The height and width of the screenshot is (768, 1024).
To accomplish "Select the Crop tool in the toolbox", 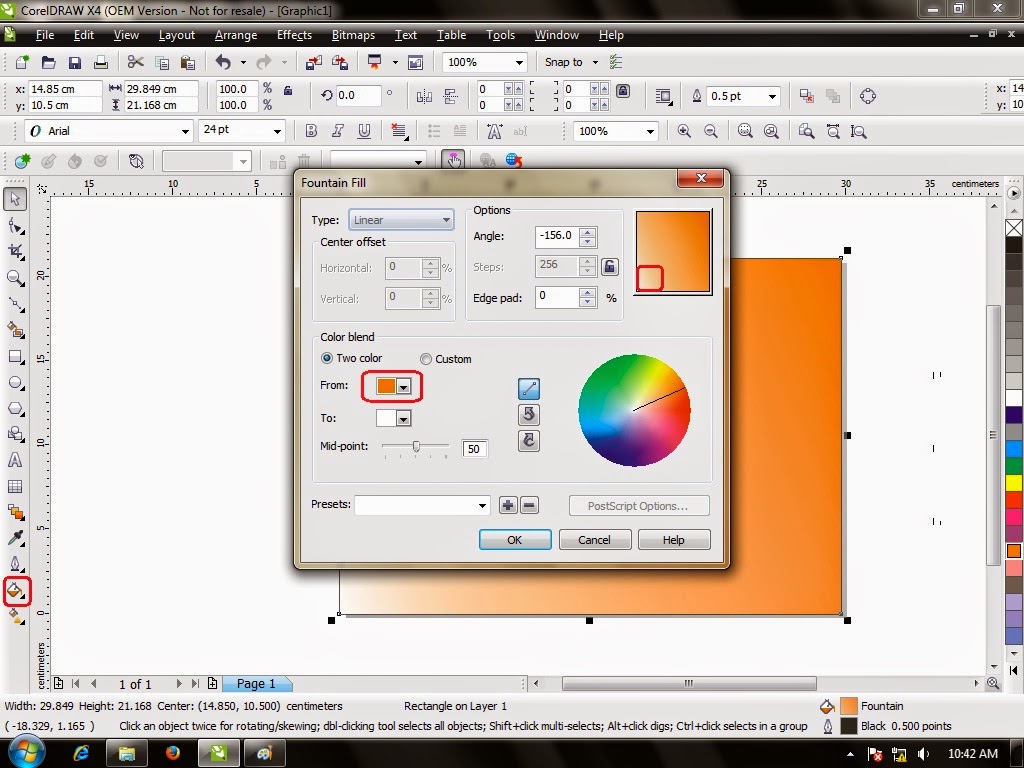I will point(16,252).
